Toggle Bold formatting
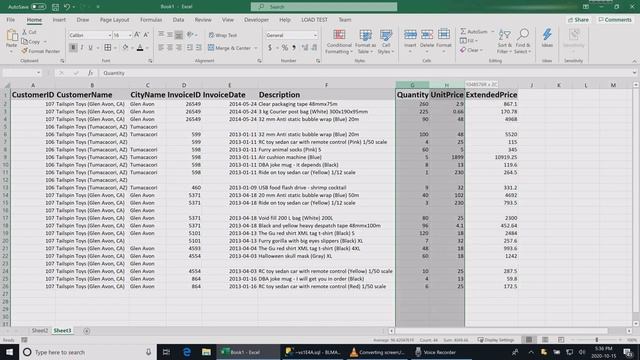This screenshot has height=360, width=640. point(73,48)
